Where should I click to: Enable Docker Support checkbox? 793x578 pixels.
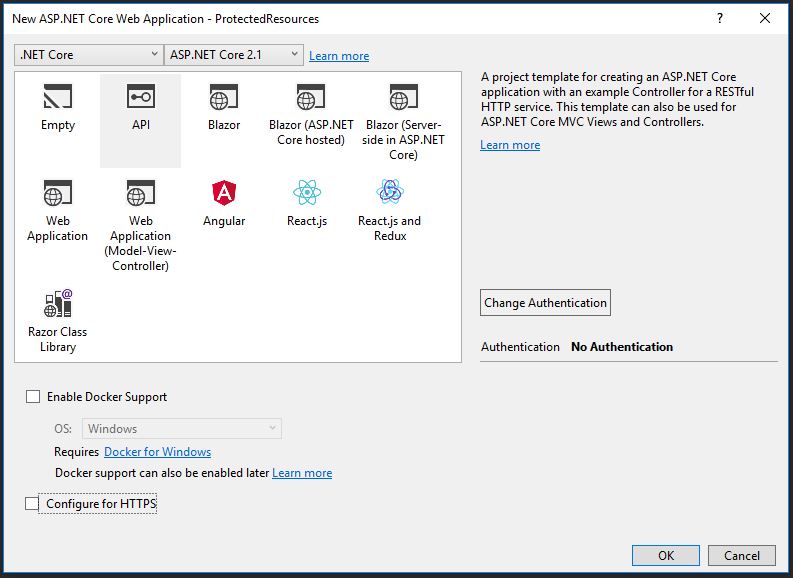point(33,396)
